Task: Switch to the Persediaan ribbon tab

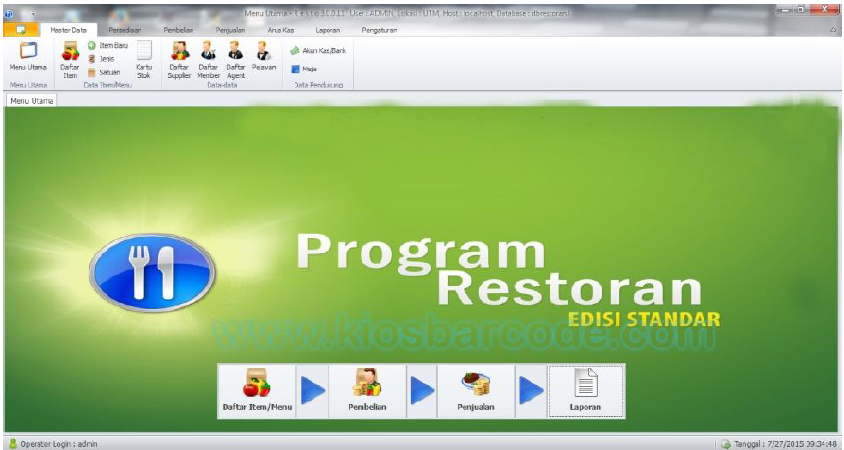Action: (124, 31)
